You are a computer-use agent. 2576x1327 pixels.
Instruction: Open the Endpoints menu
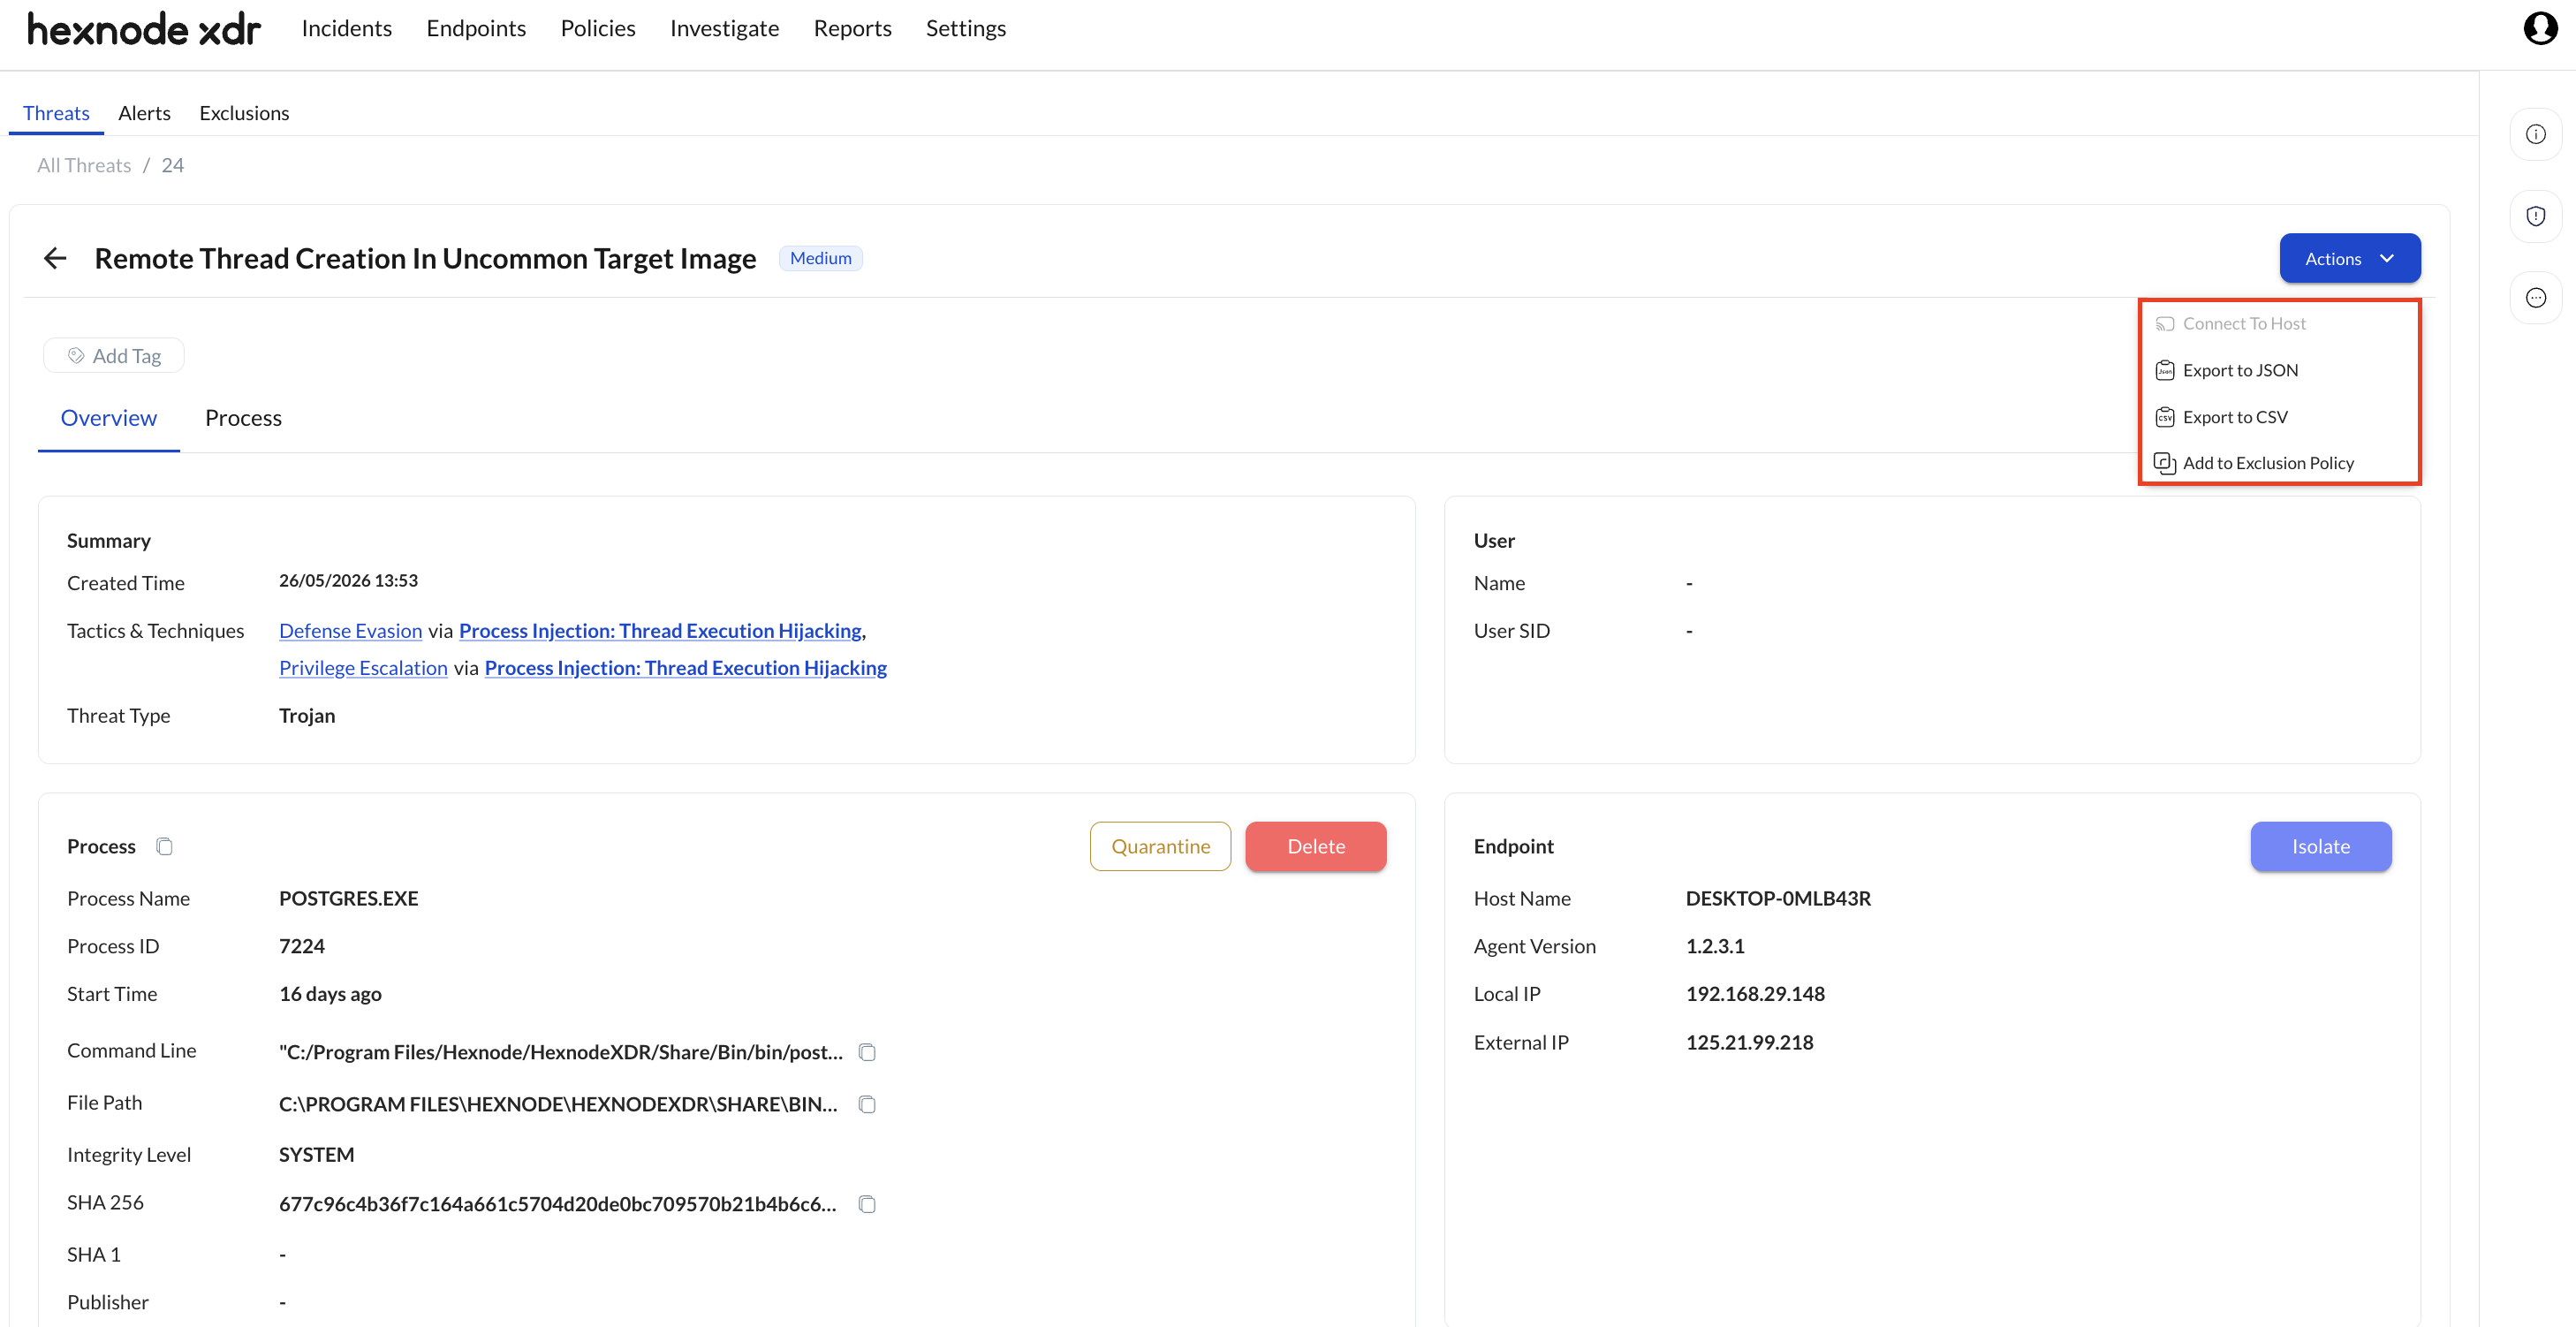[476, 28]
